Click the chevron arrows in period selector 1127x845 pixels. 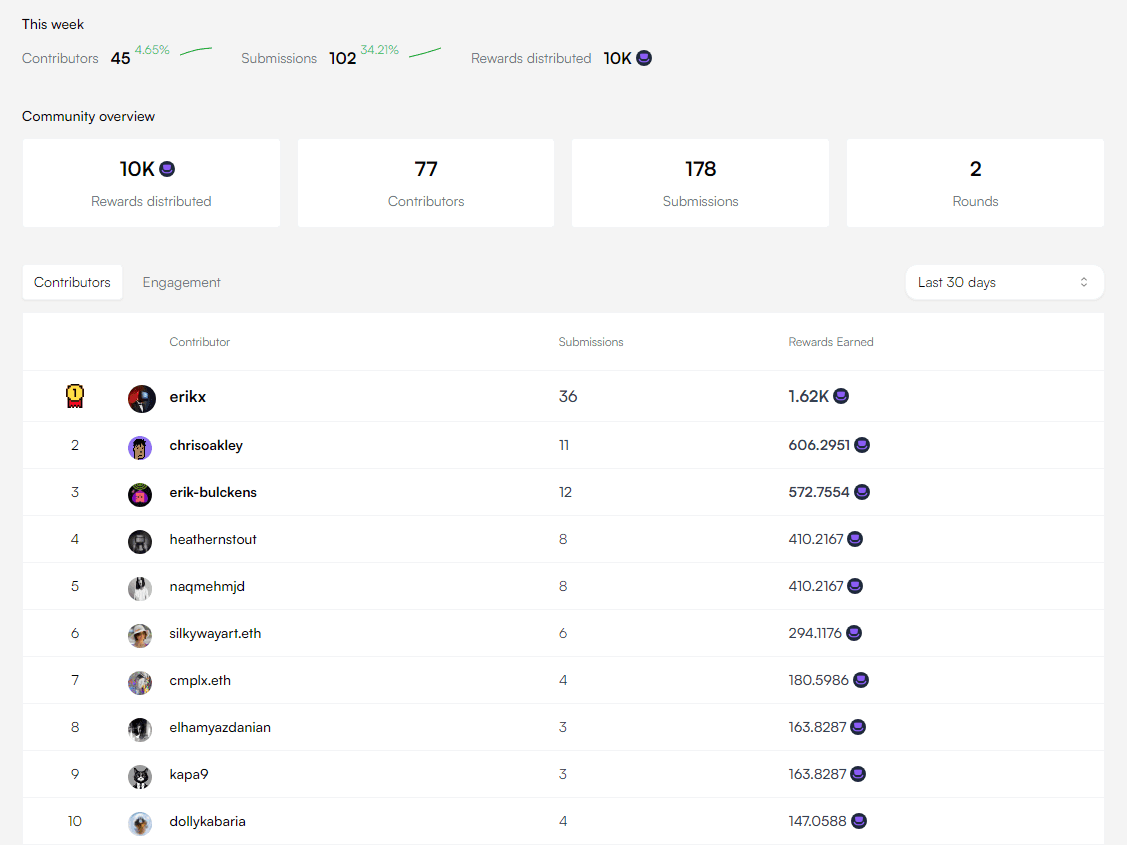coord(1083,282)
